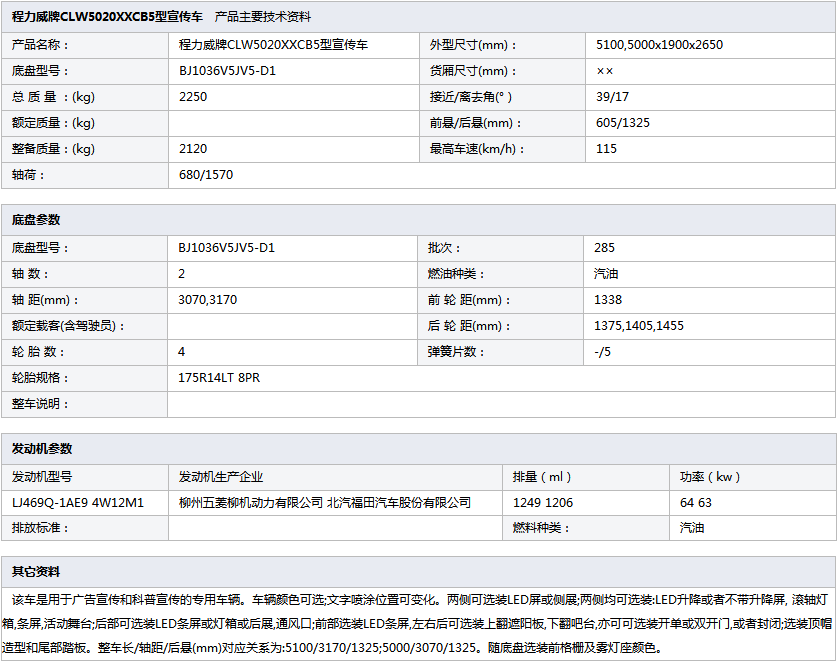Select overhang value 605/1325
The height and width of the screenshot is (662, 837).
(623, 123)
